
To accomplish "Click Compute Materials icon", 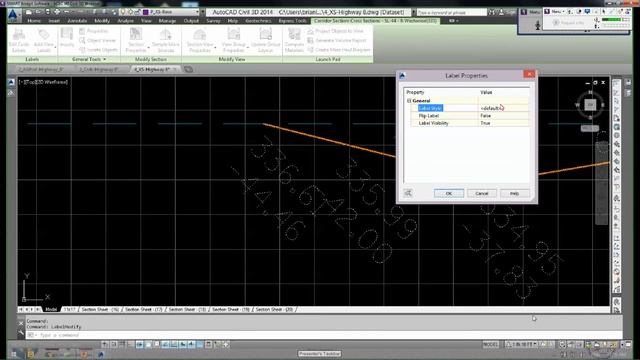I will tap(294, 40).
